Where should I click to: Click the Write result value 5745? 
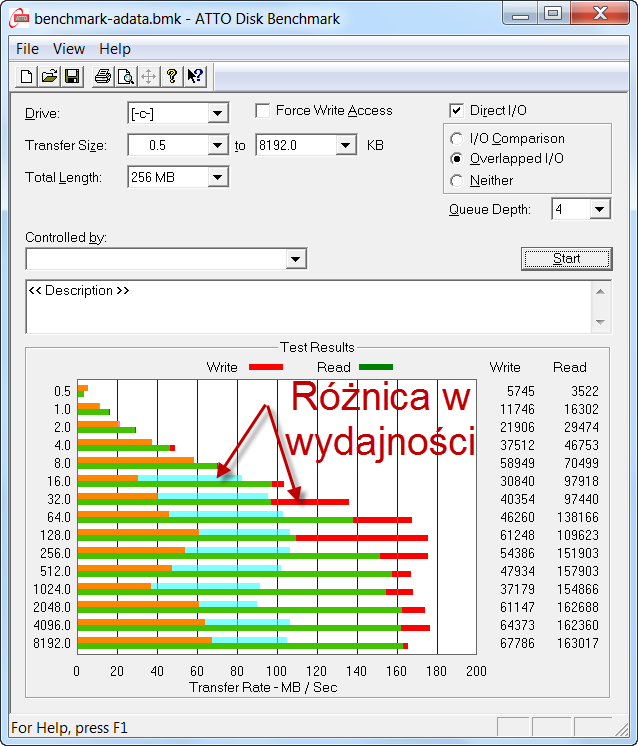pyautogui.click(x=520, y=392)
